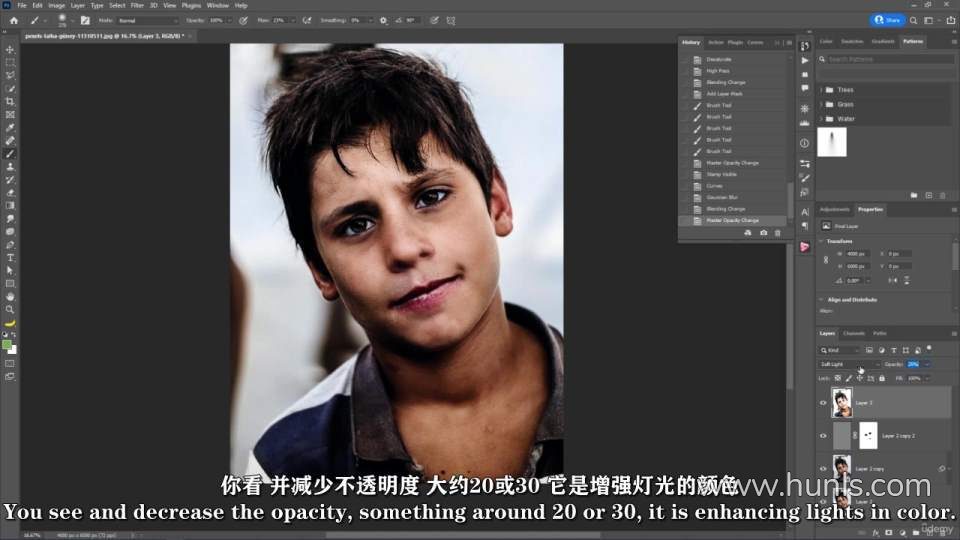Image resolution: width=960 pixels, height=540 pixels.
Task: Hide the Layer 2 copy 2 layer
Action: [823, 436]
